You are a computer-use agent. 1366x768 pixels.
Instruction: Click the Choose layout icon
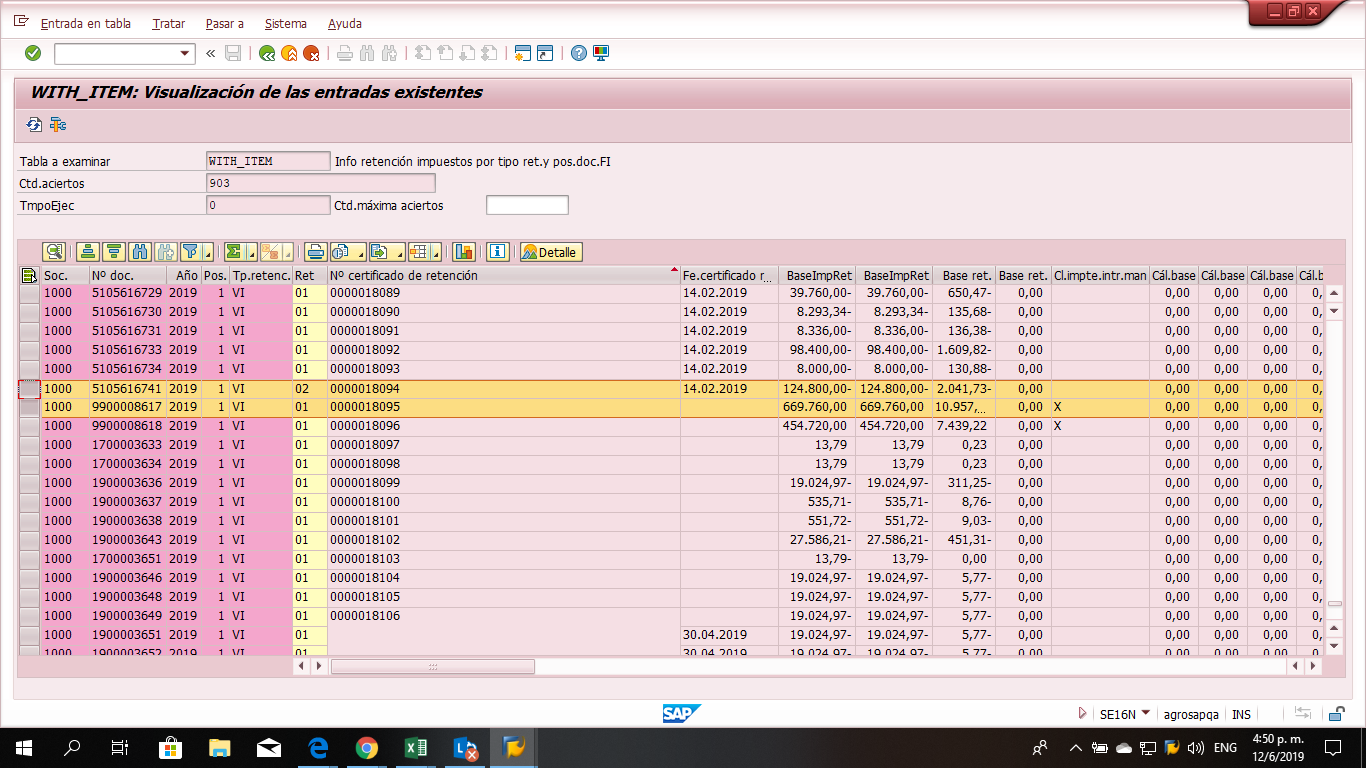pyautogui.click(x=418, y=252)
